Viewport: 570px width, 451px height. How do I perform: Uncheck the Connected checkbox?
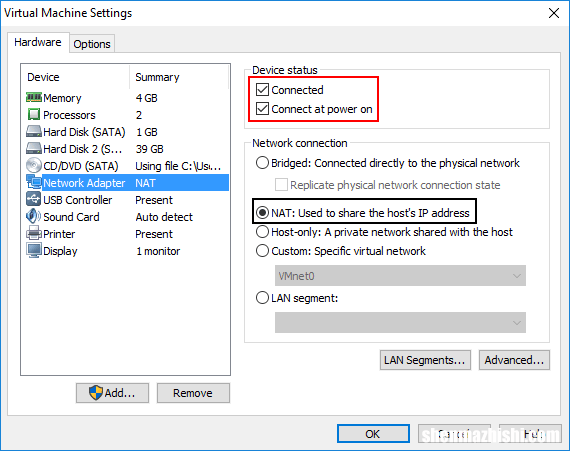(262, 90)
